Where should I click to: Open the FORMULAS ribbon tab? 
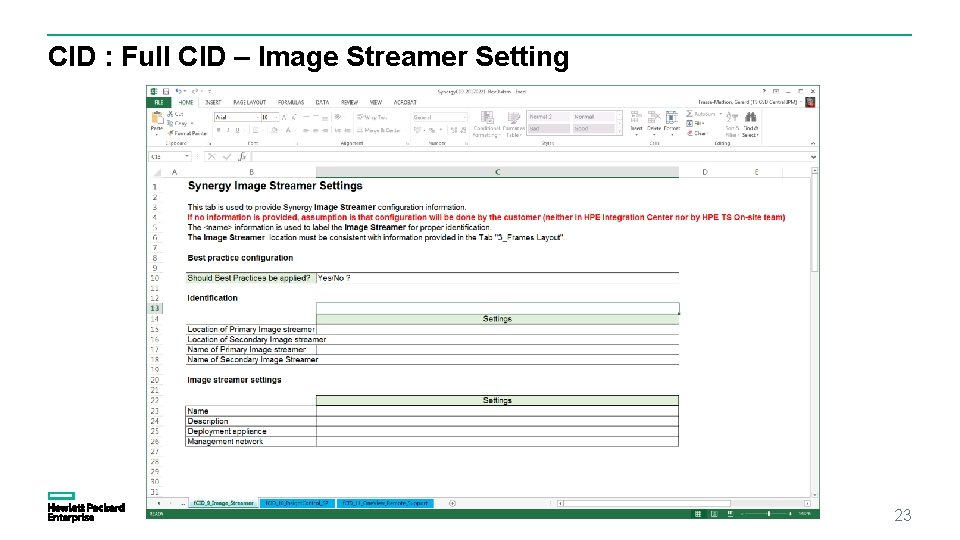[291, 102]
